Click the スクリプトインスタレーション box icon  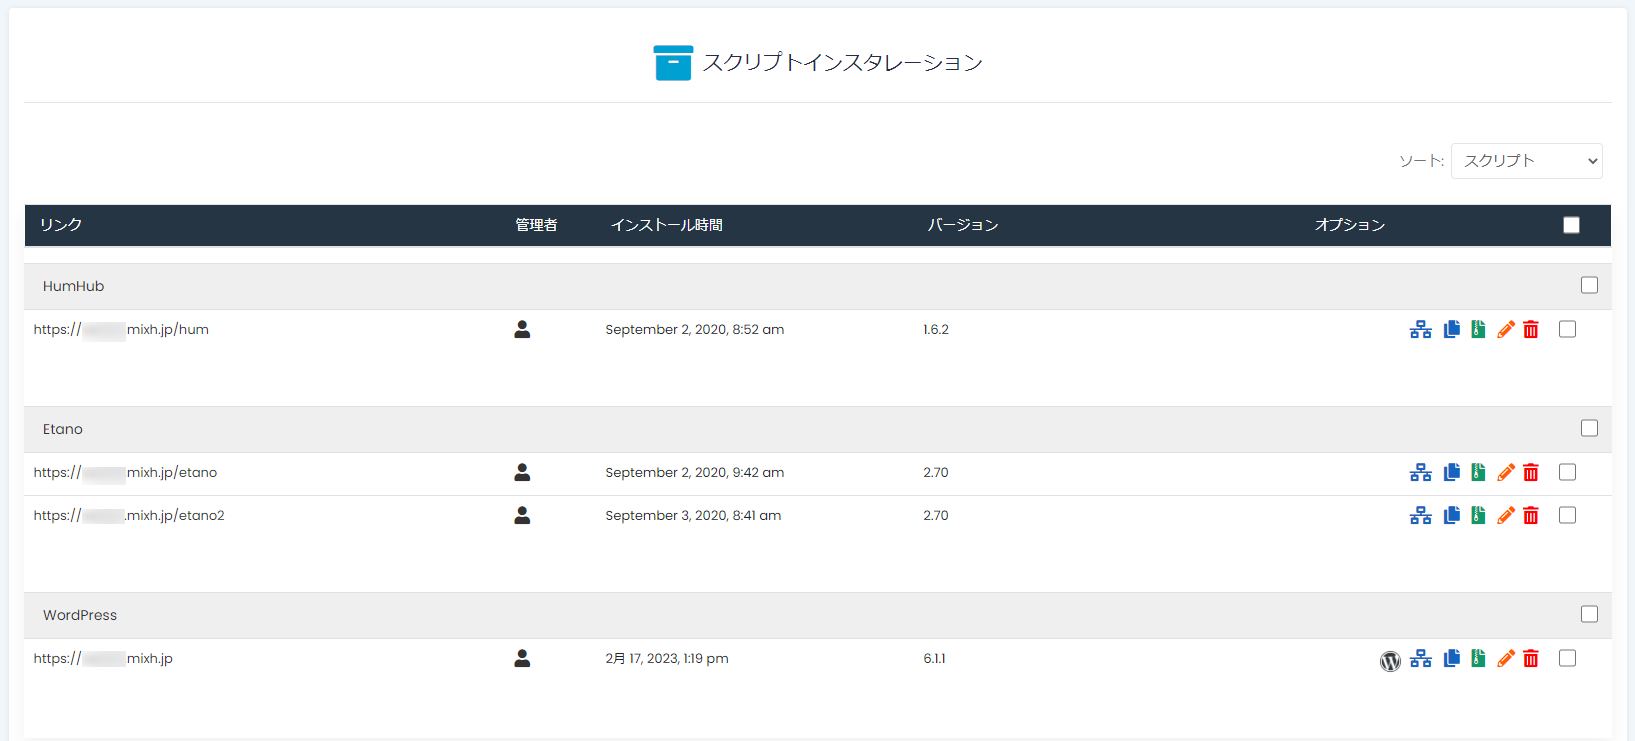(x=673, y=63)
